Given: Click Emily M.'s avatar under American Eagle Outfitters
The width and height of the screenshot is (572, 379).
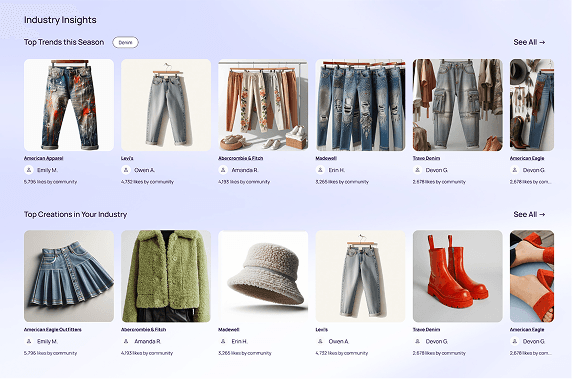Looking at the screenshot, I should click(28, 341).
